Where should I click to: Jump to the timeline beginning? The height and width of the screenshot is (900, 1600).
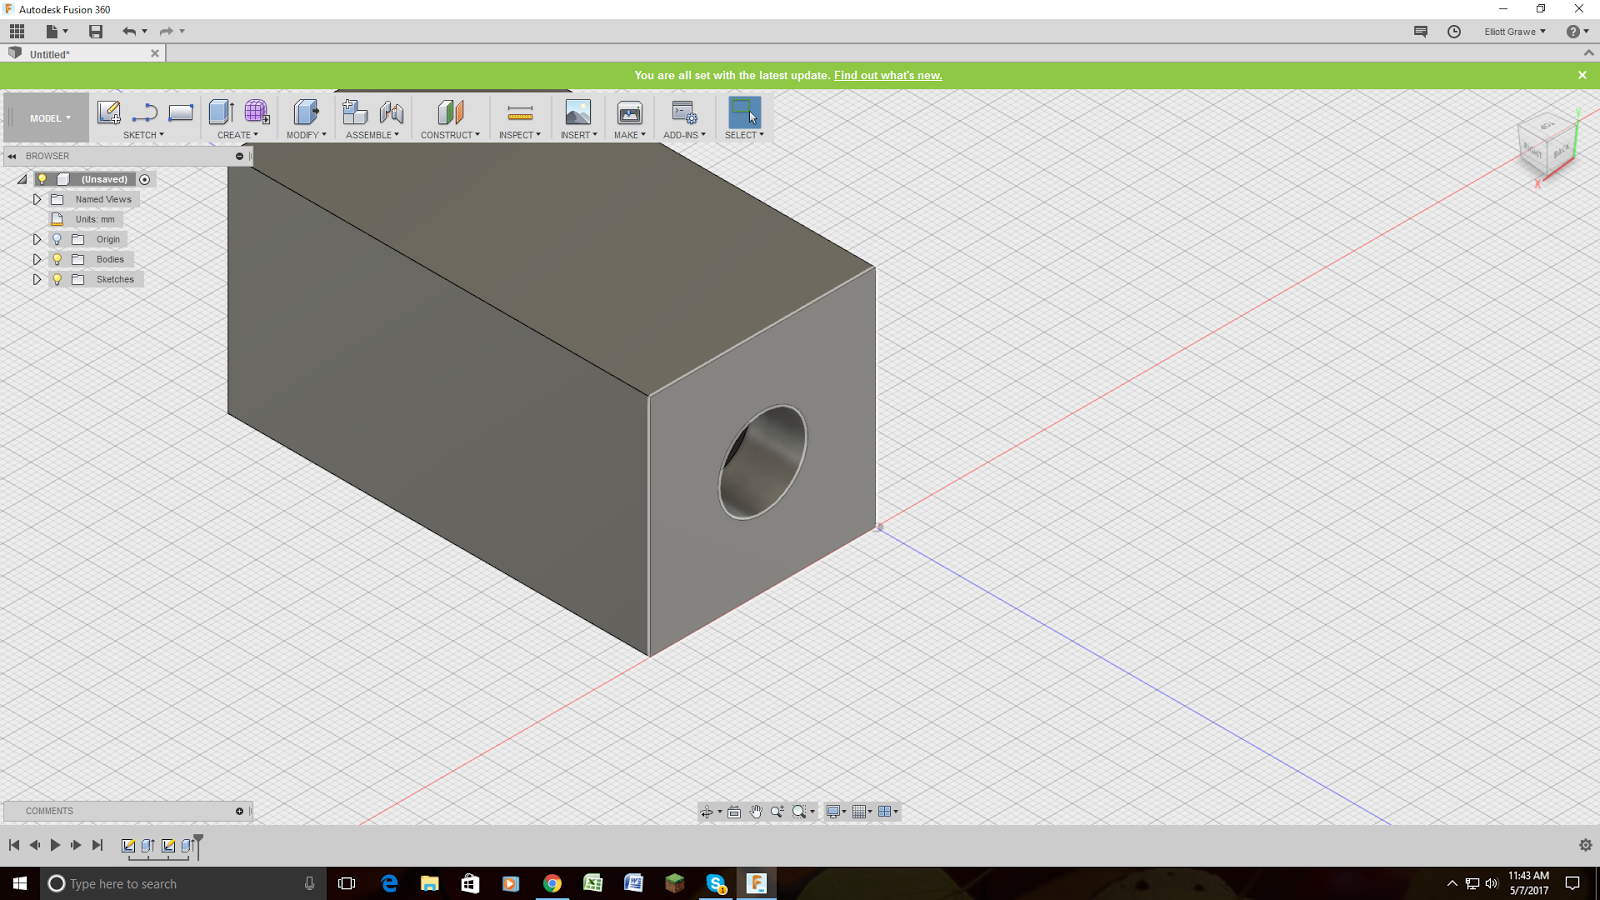tap(14, 845)
